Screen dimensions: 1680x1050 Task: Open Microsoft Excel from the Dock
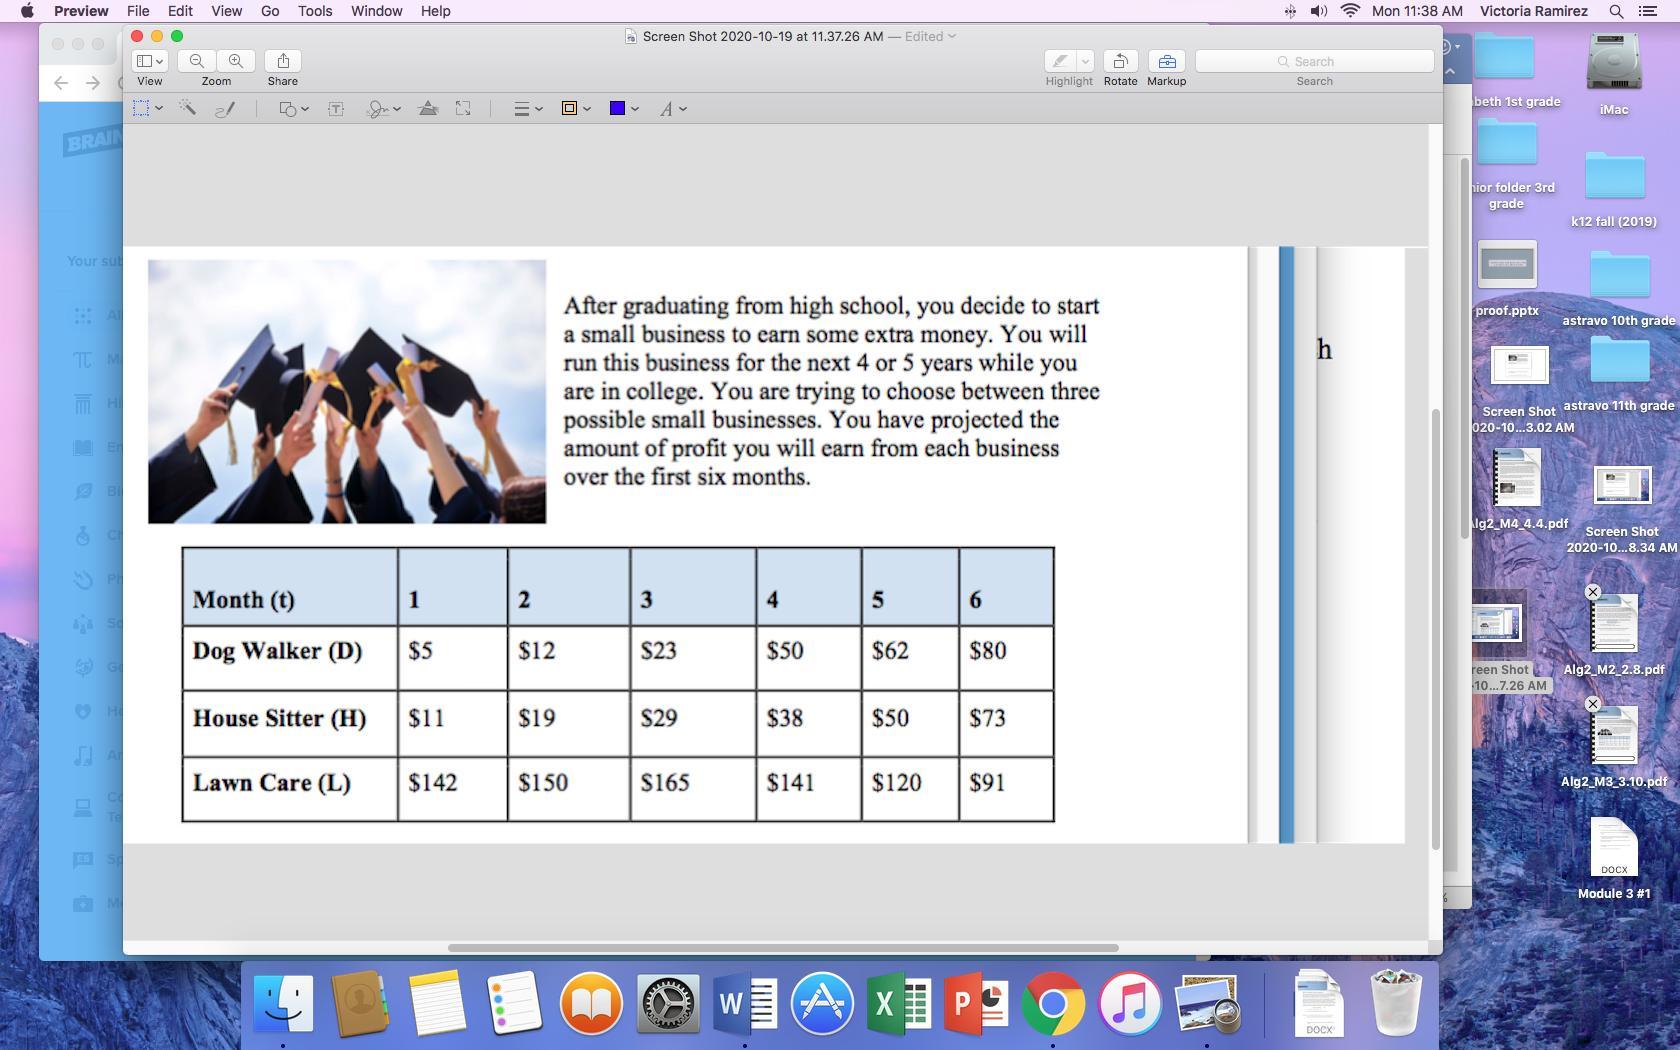[899, 1003]
